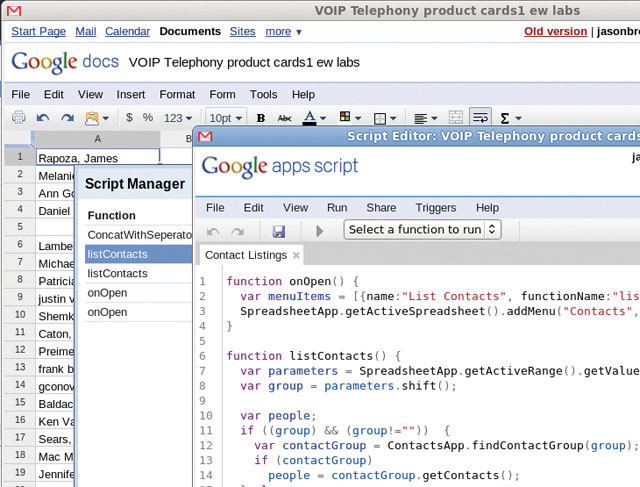Format as currency with the dollar icon
This screenshot has width=640, height=487.
pyautogui.click(x=129, y=117)
